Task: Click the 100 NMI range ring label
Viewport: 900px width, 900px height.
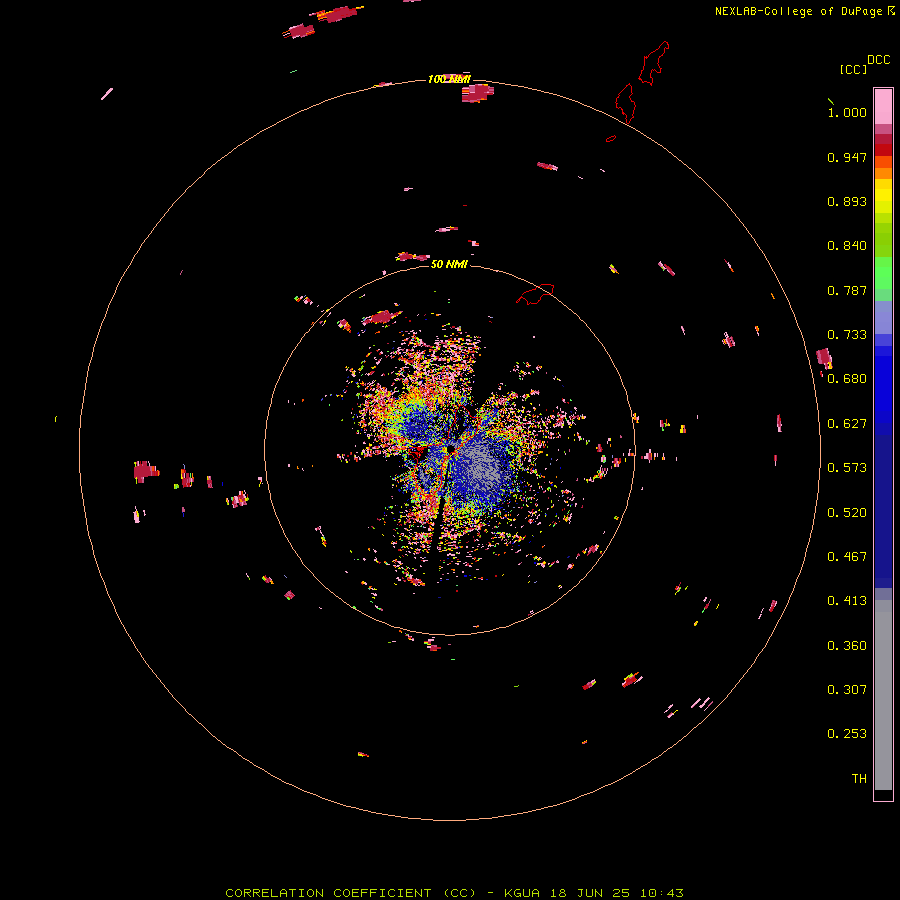Action: [x=449, y=79]
